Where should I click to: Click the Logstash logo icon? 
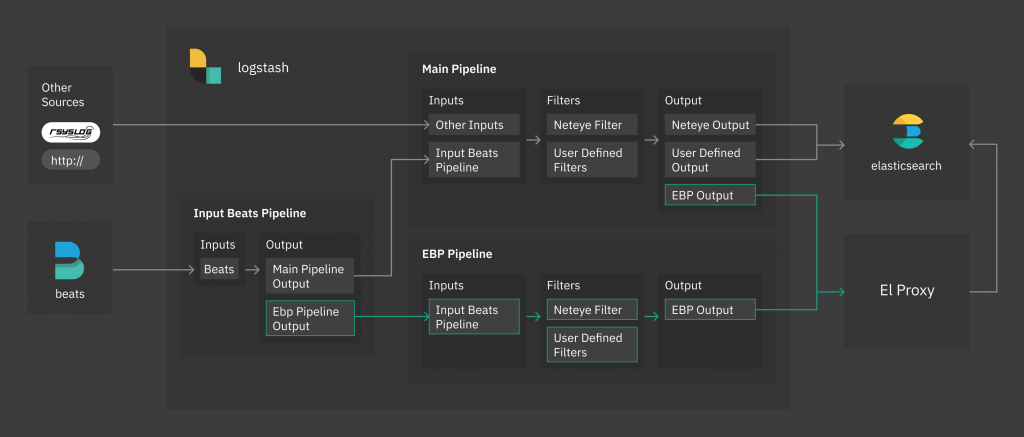[206, 66]
